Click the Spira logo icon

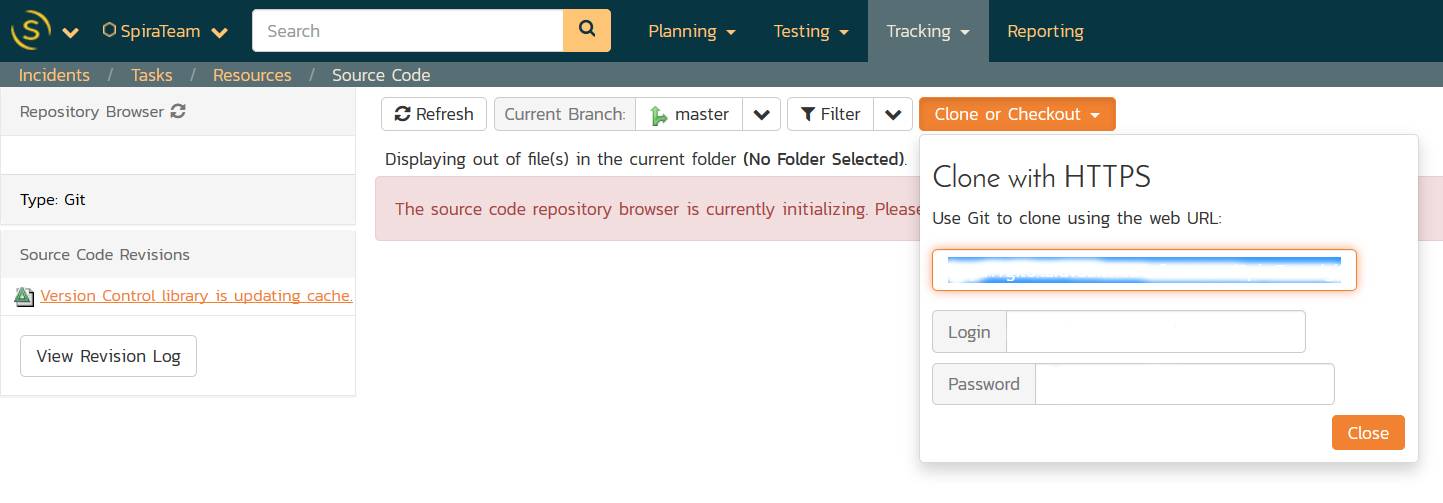(x=30, y=31)
